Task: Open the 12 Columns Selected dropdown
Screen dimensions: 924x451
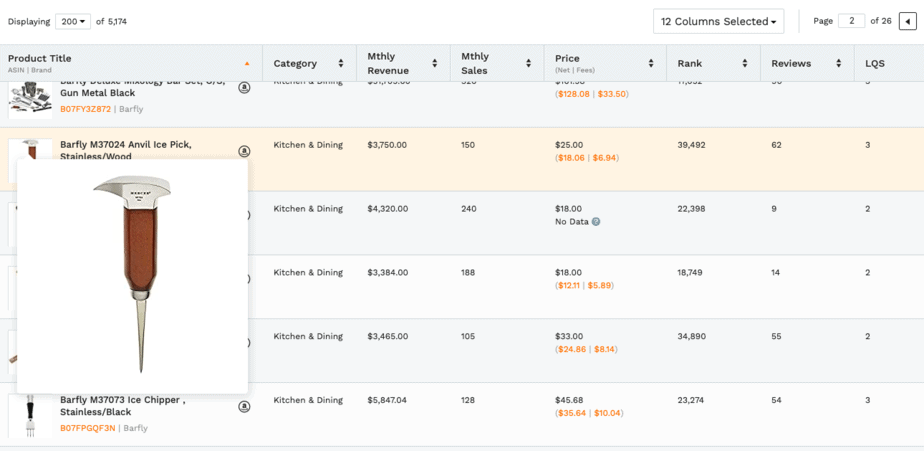Action: coord(718,21)
